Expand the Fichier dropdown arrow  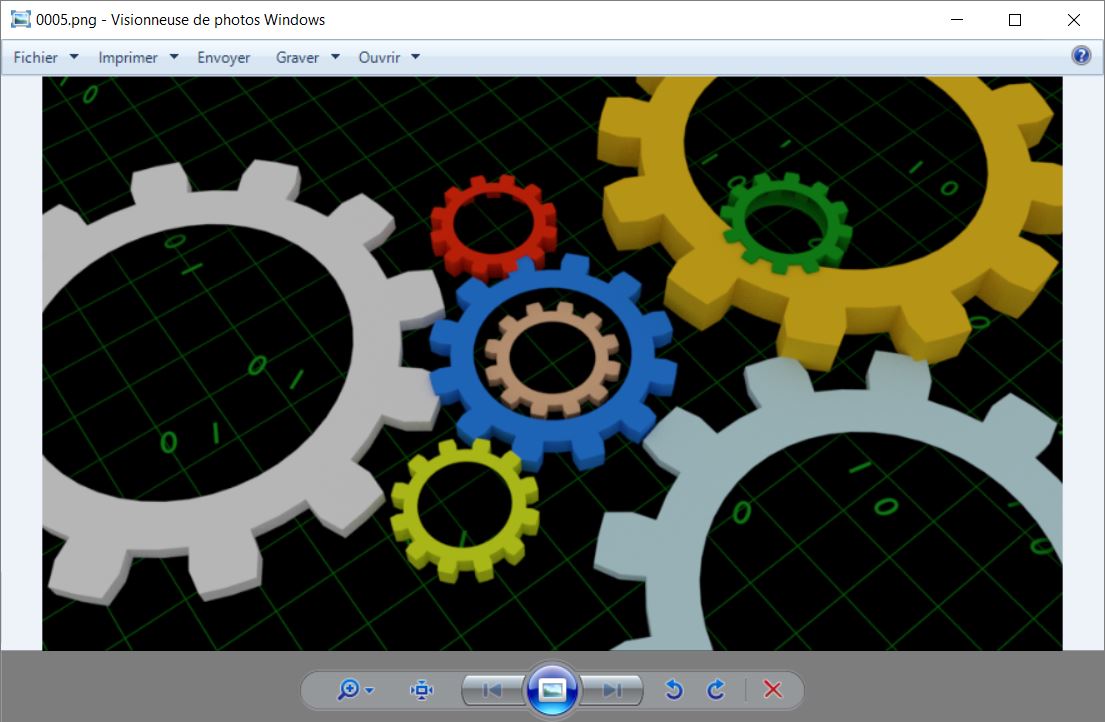74,57
